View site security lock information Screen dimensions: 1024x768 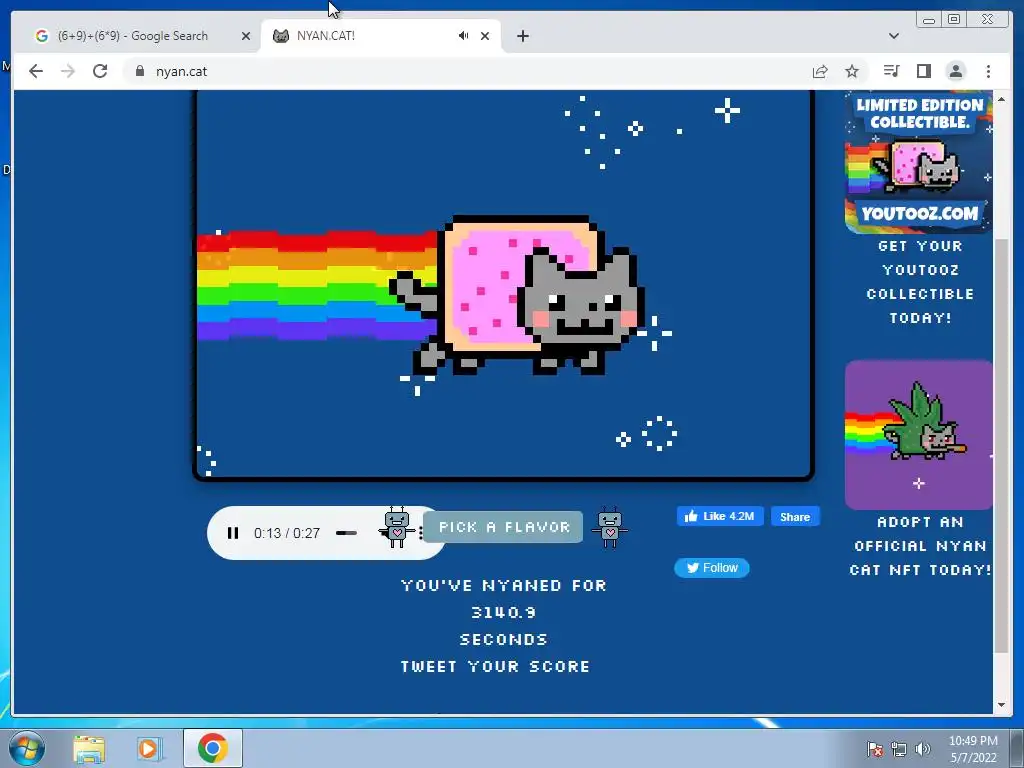140,71
